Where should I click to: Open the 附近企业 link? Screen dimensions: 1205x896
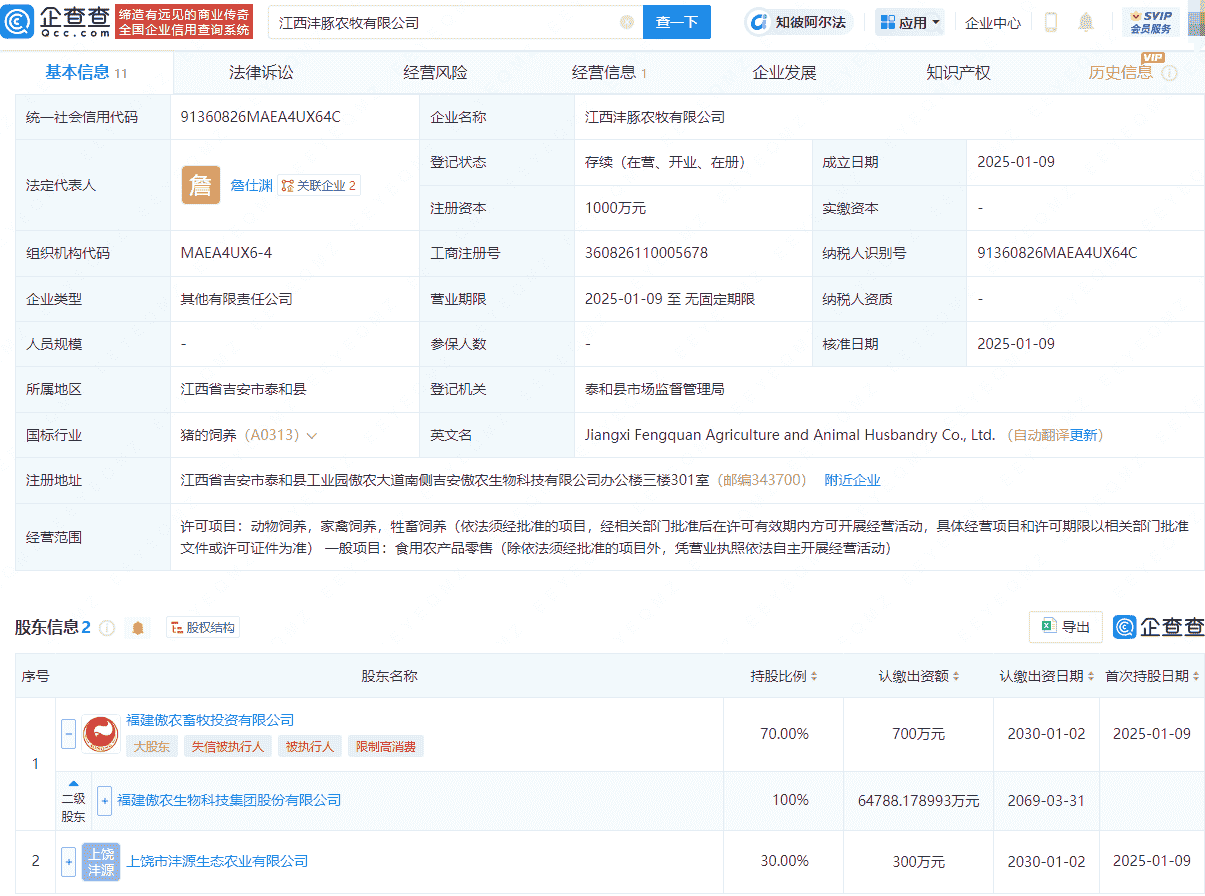tap(851, 480)
